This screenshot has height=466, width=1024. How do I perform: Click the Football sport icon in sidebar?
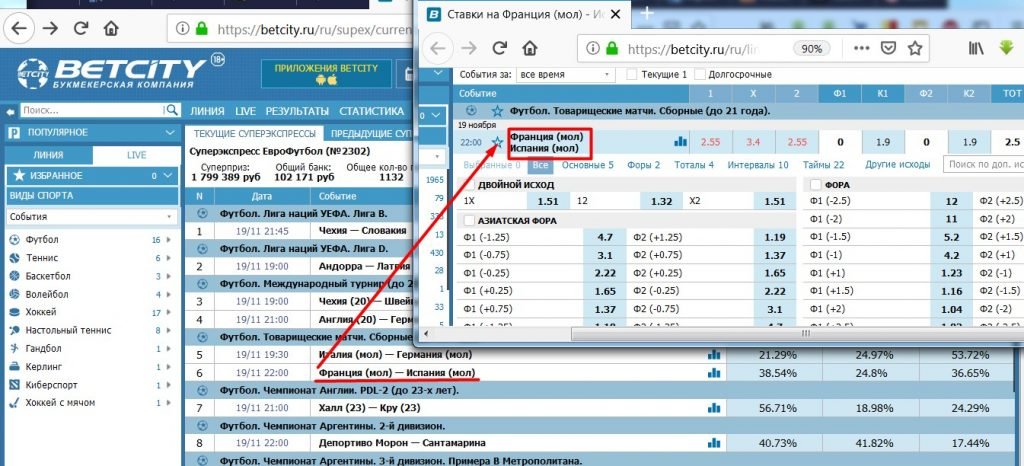14,240
